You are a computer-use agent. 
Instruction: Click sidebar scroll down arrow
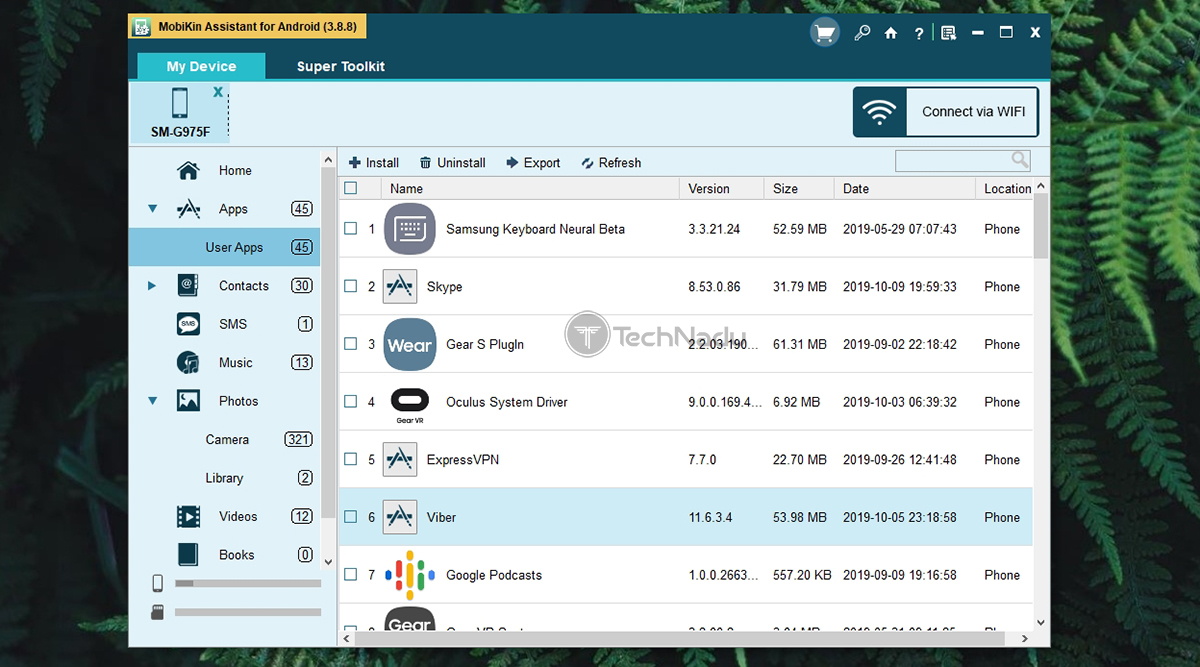[x=328, y=562]
